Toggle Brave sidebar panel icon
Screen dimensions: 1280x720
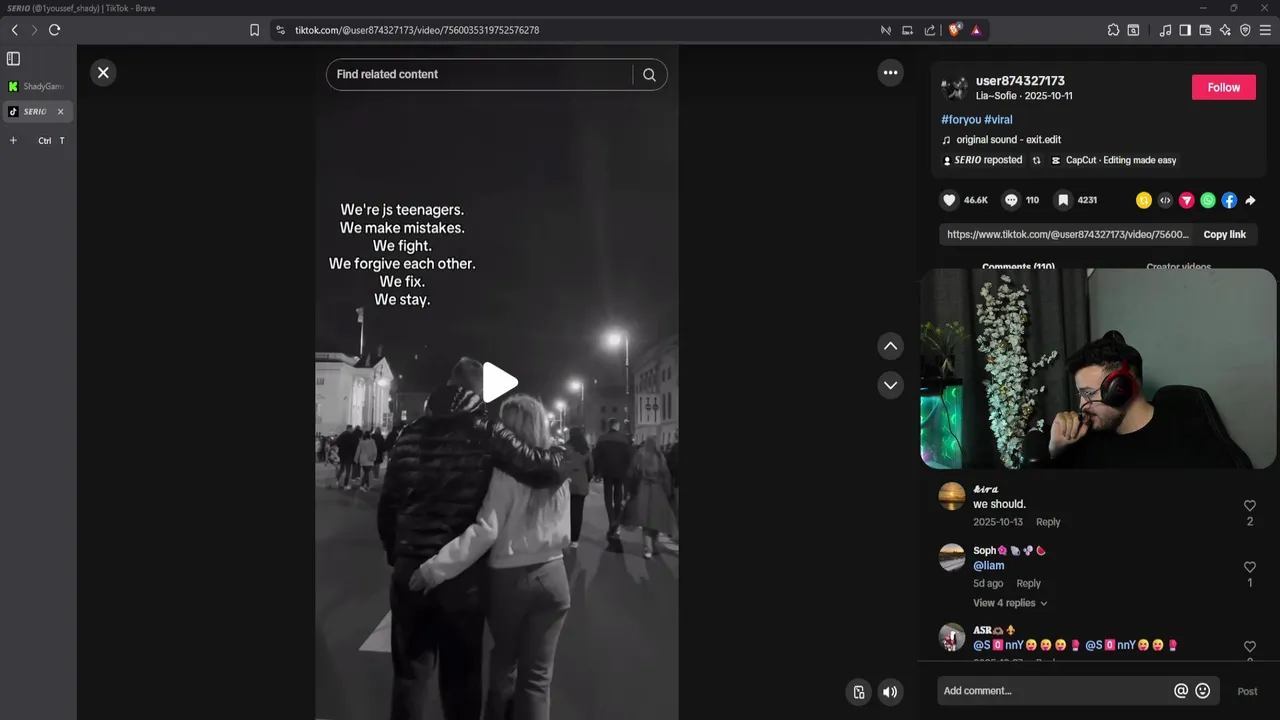[x=1185, y=30]
